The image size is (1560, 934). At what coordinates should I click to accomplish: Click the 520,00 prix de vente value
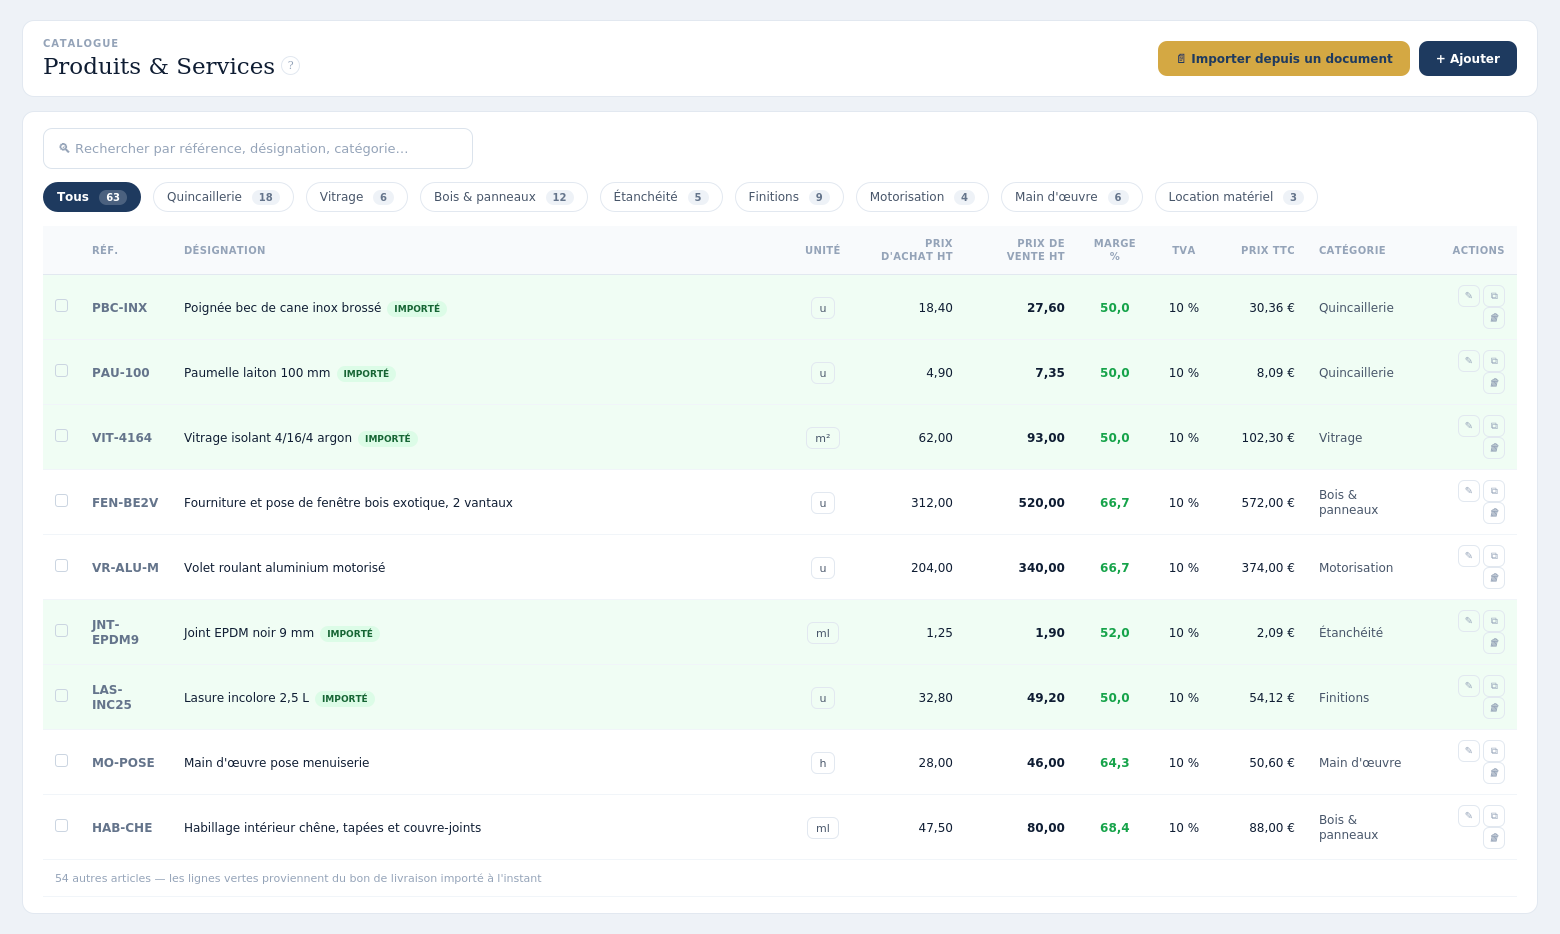(1041, 503)
